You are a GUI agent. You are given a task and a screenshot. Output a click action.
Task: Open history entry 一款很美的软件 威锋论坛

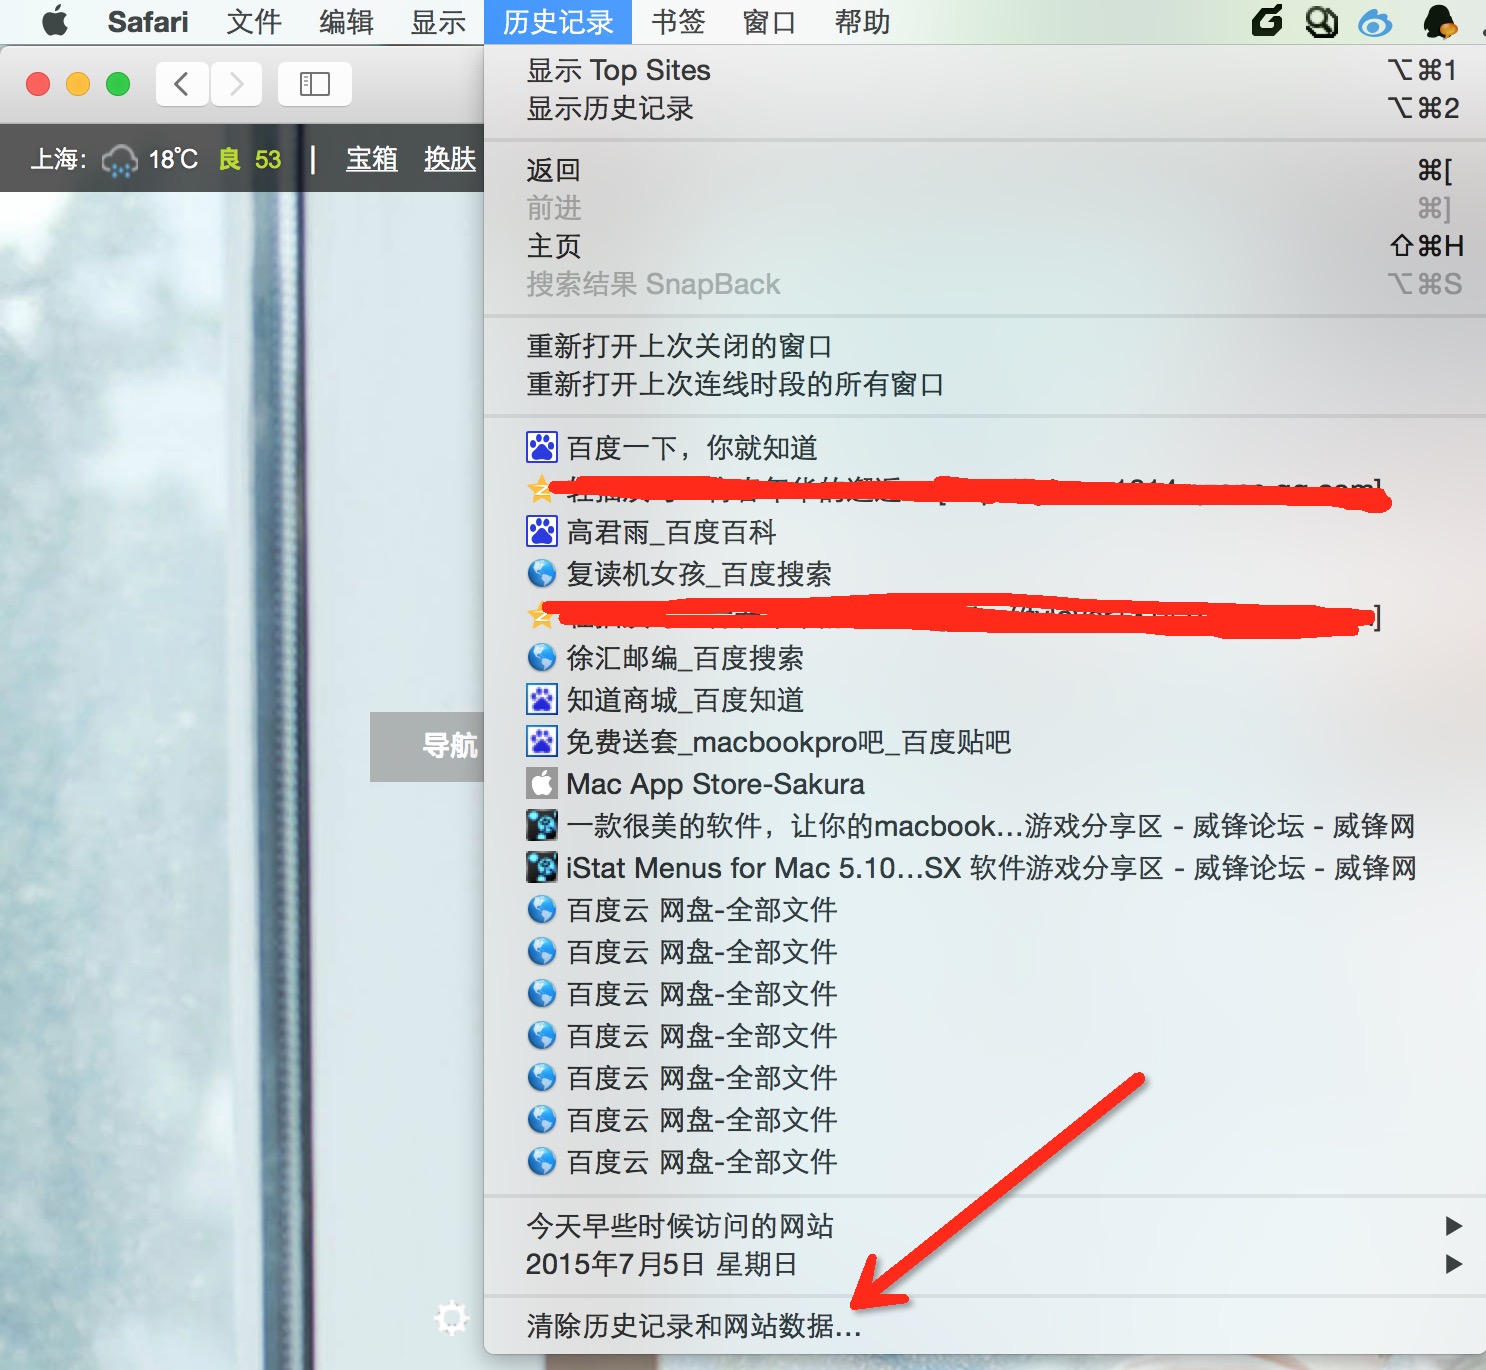[x=985, y=825]
